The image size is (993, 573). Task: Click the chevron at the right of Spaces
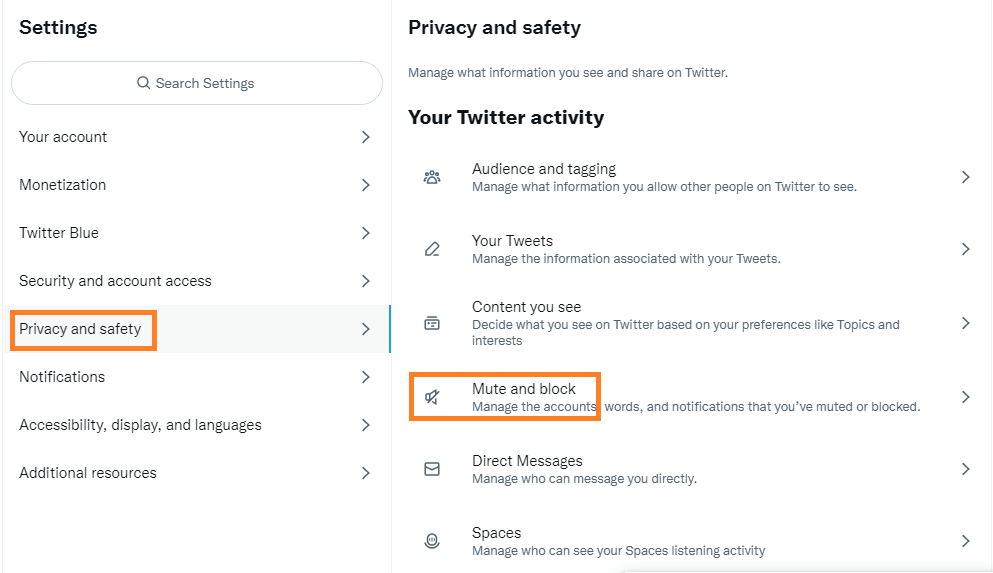[x=966, y=541]
